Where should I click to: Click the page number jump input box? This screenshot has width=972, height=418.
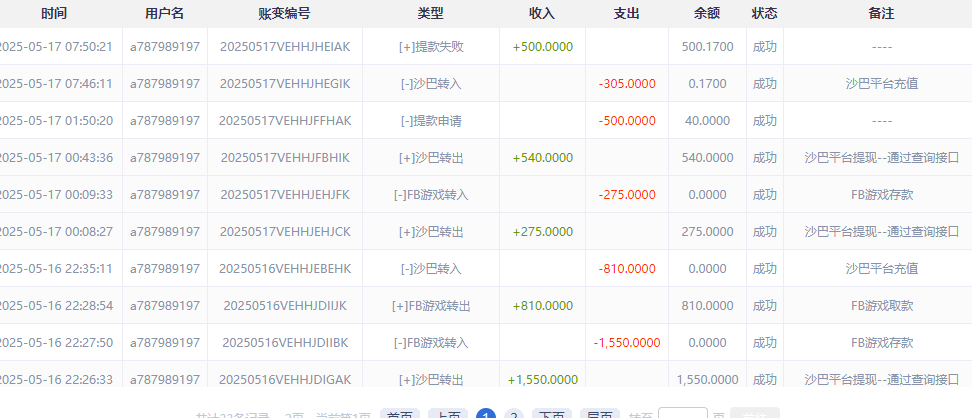point(684,414)
